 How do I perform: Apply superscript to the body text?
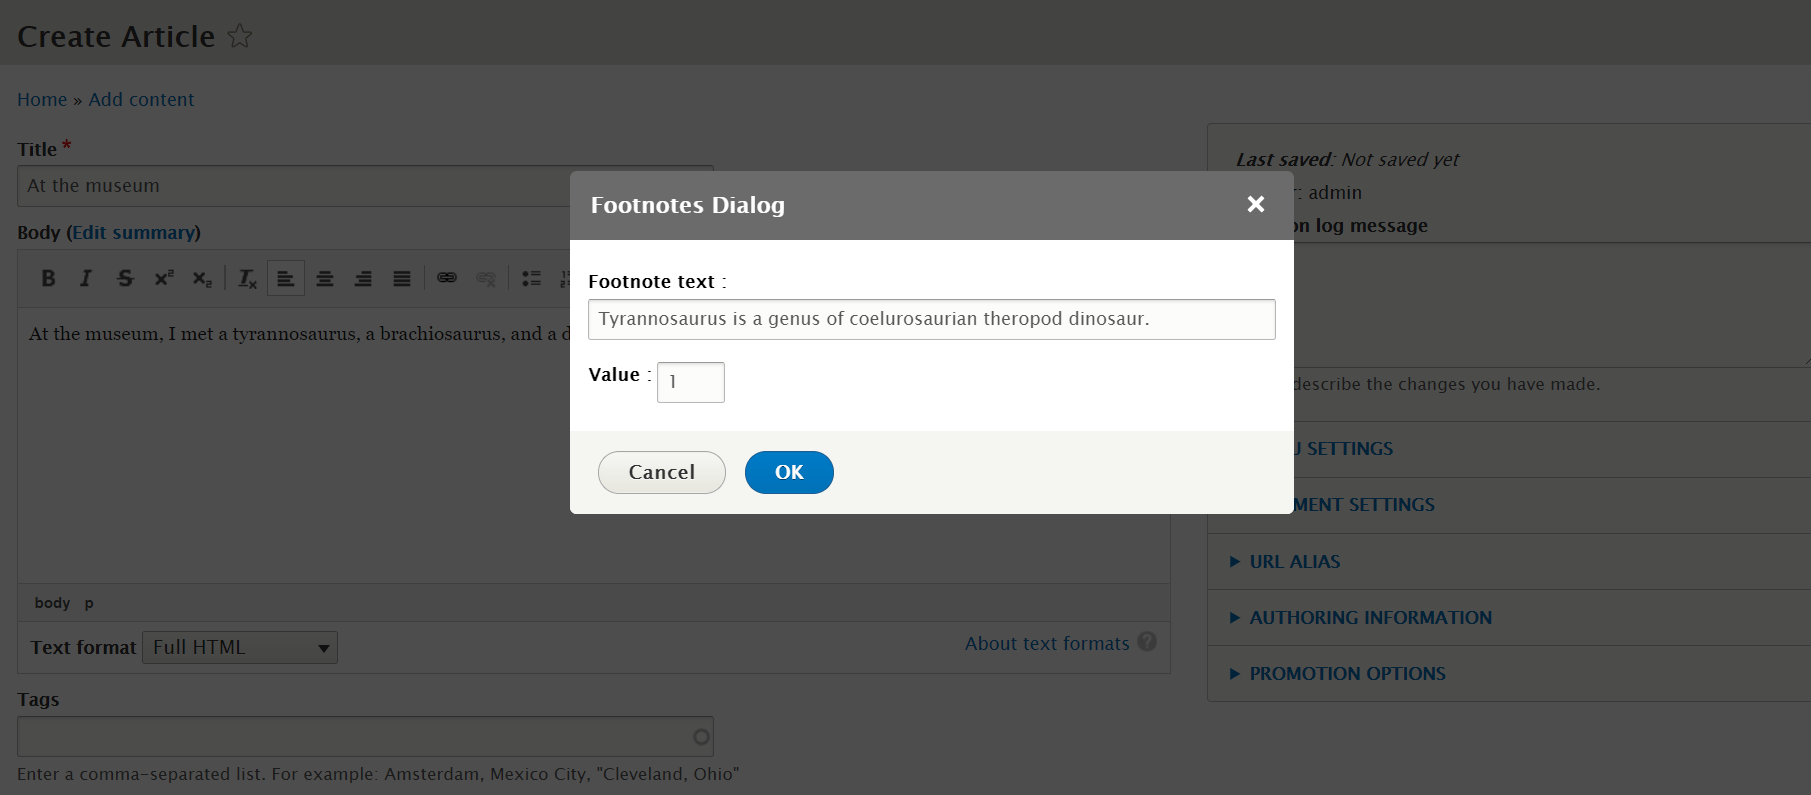click(163, 278)
